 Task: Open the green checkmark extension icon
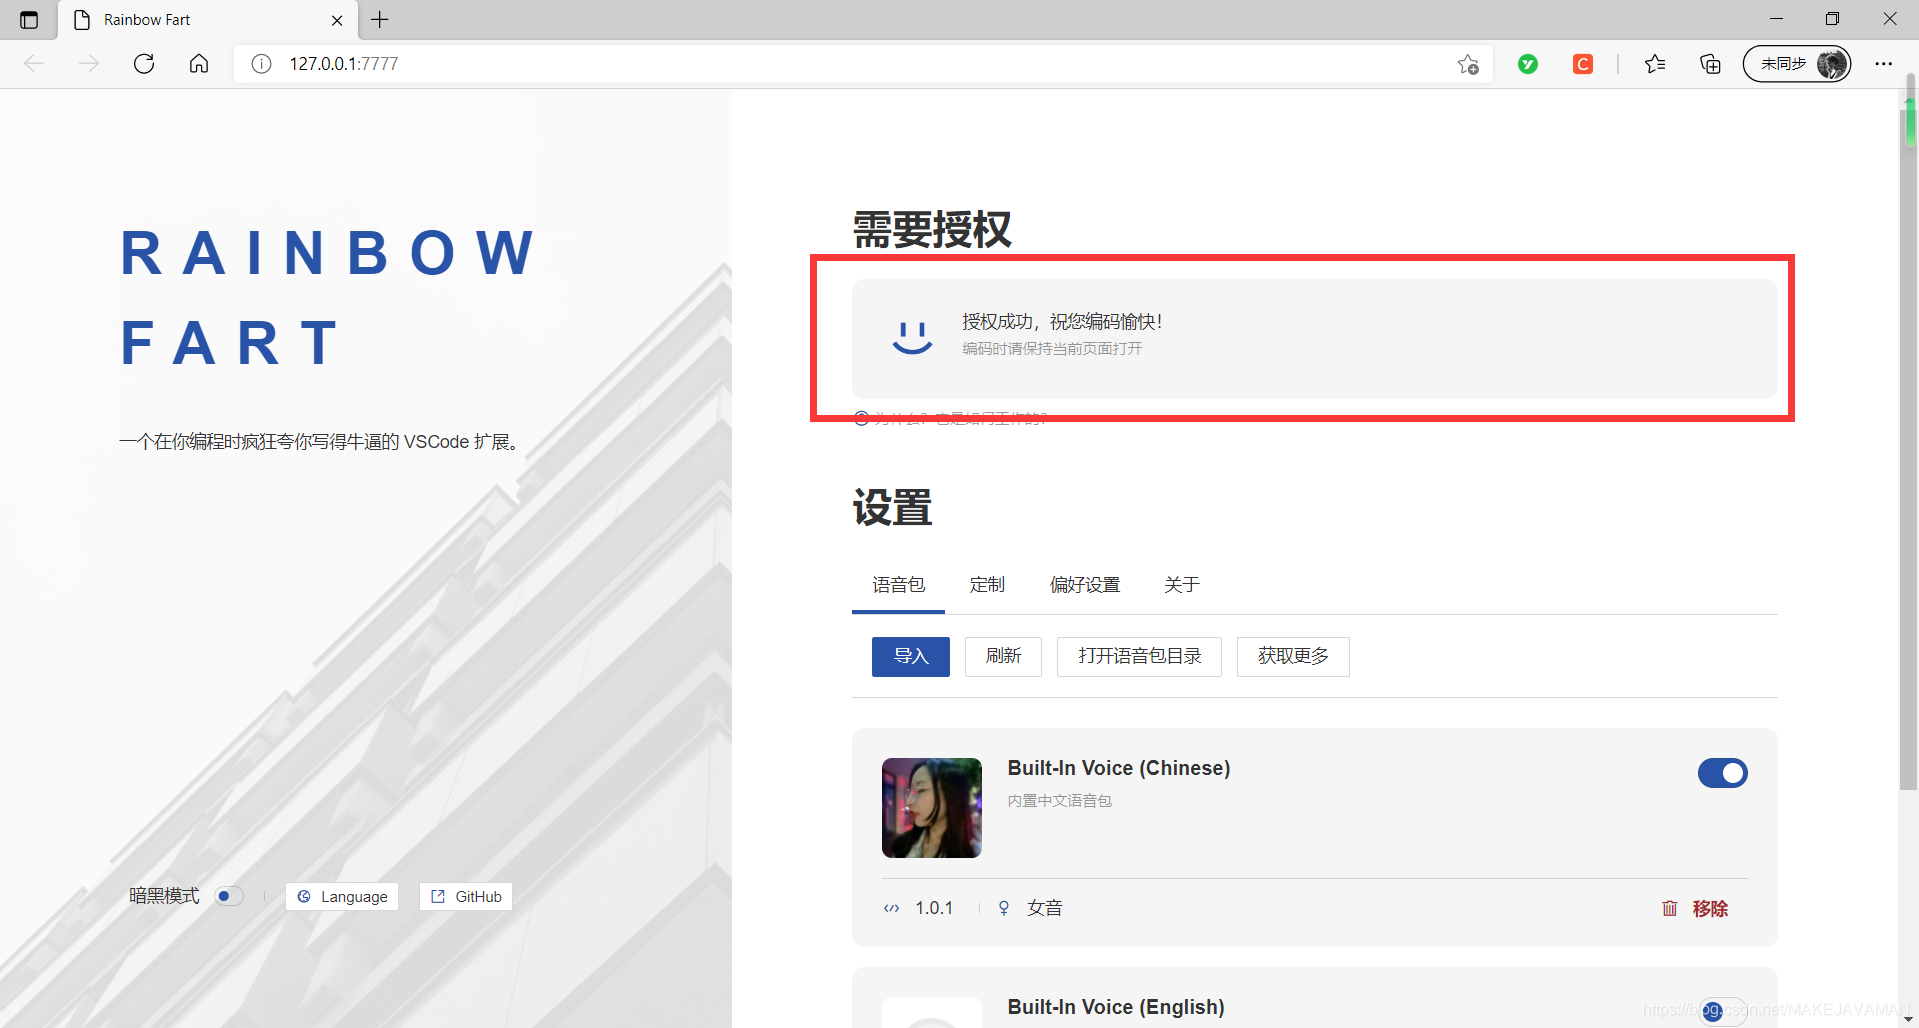1528,64
